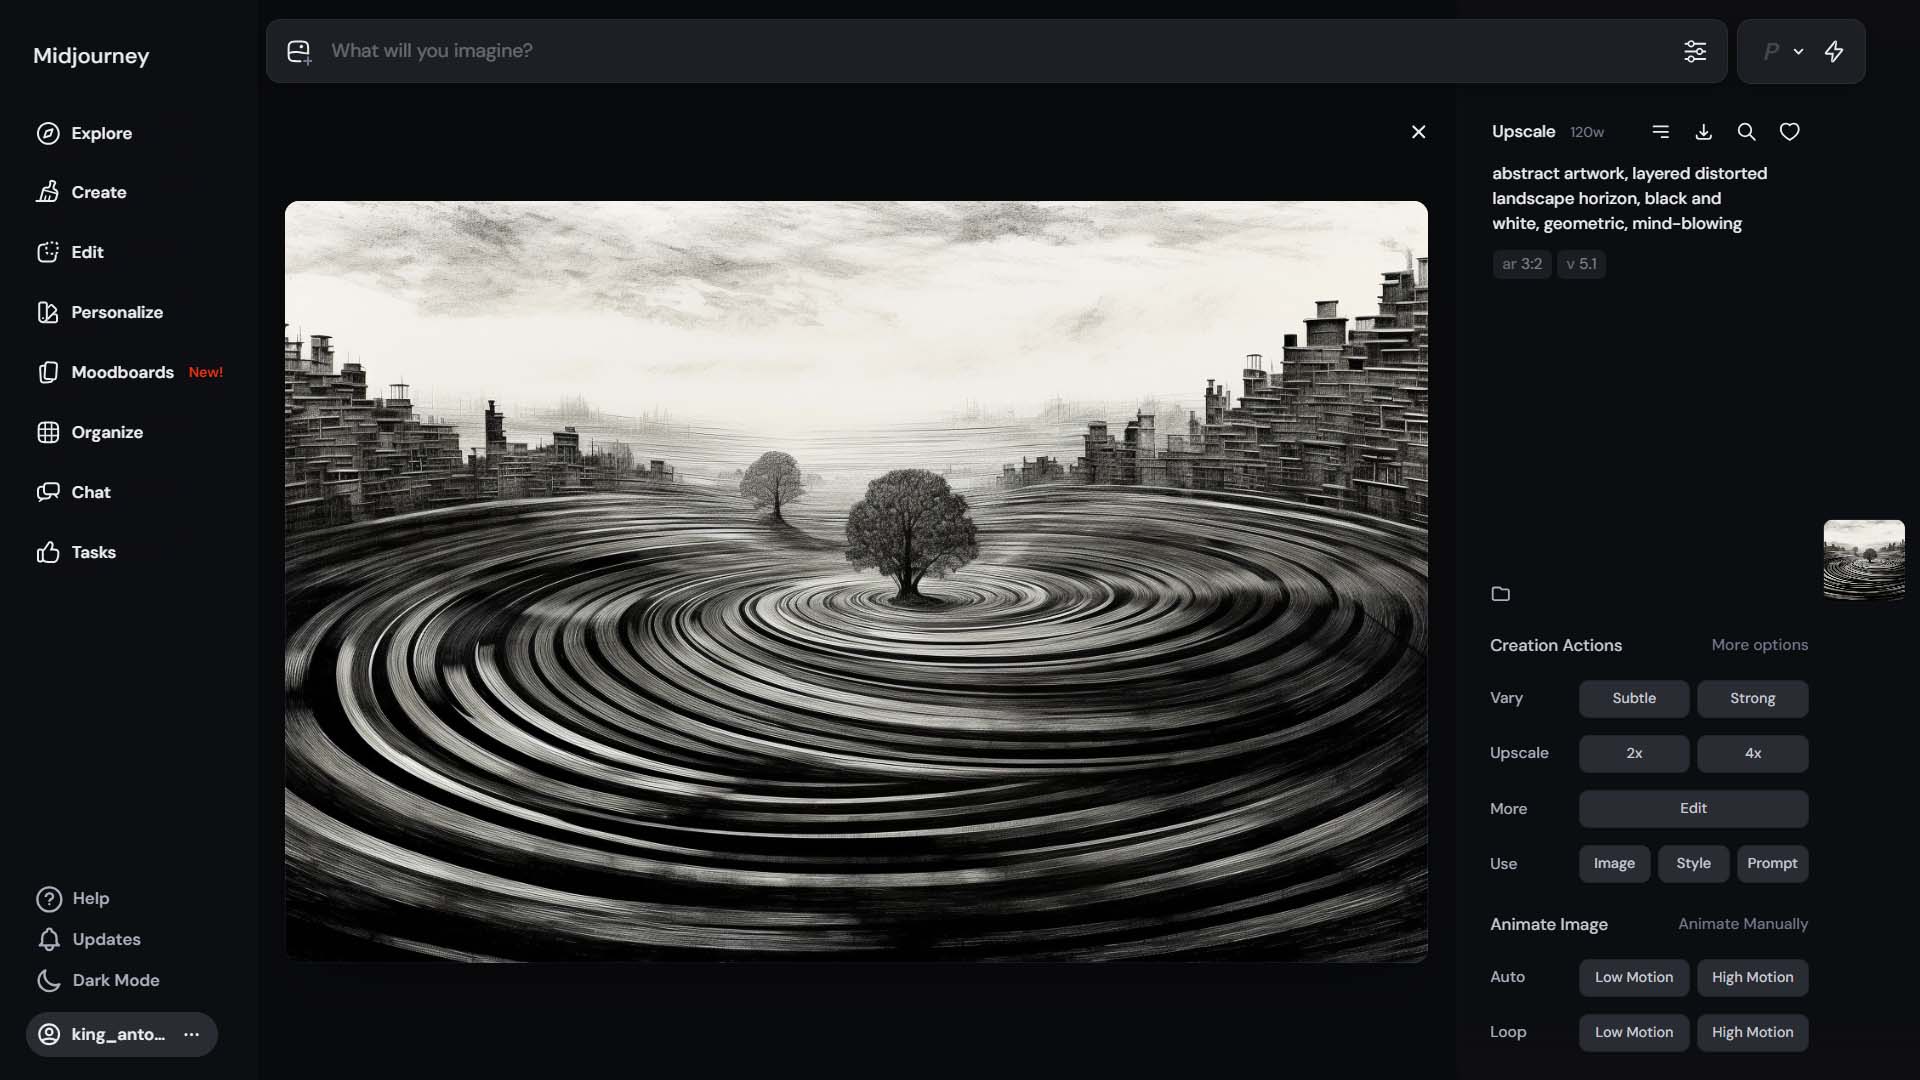Open the Personalize icon
The width and height of the screenshot is (1920, 1080).
point(49,312)
